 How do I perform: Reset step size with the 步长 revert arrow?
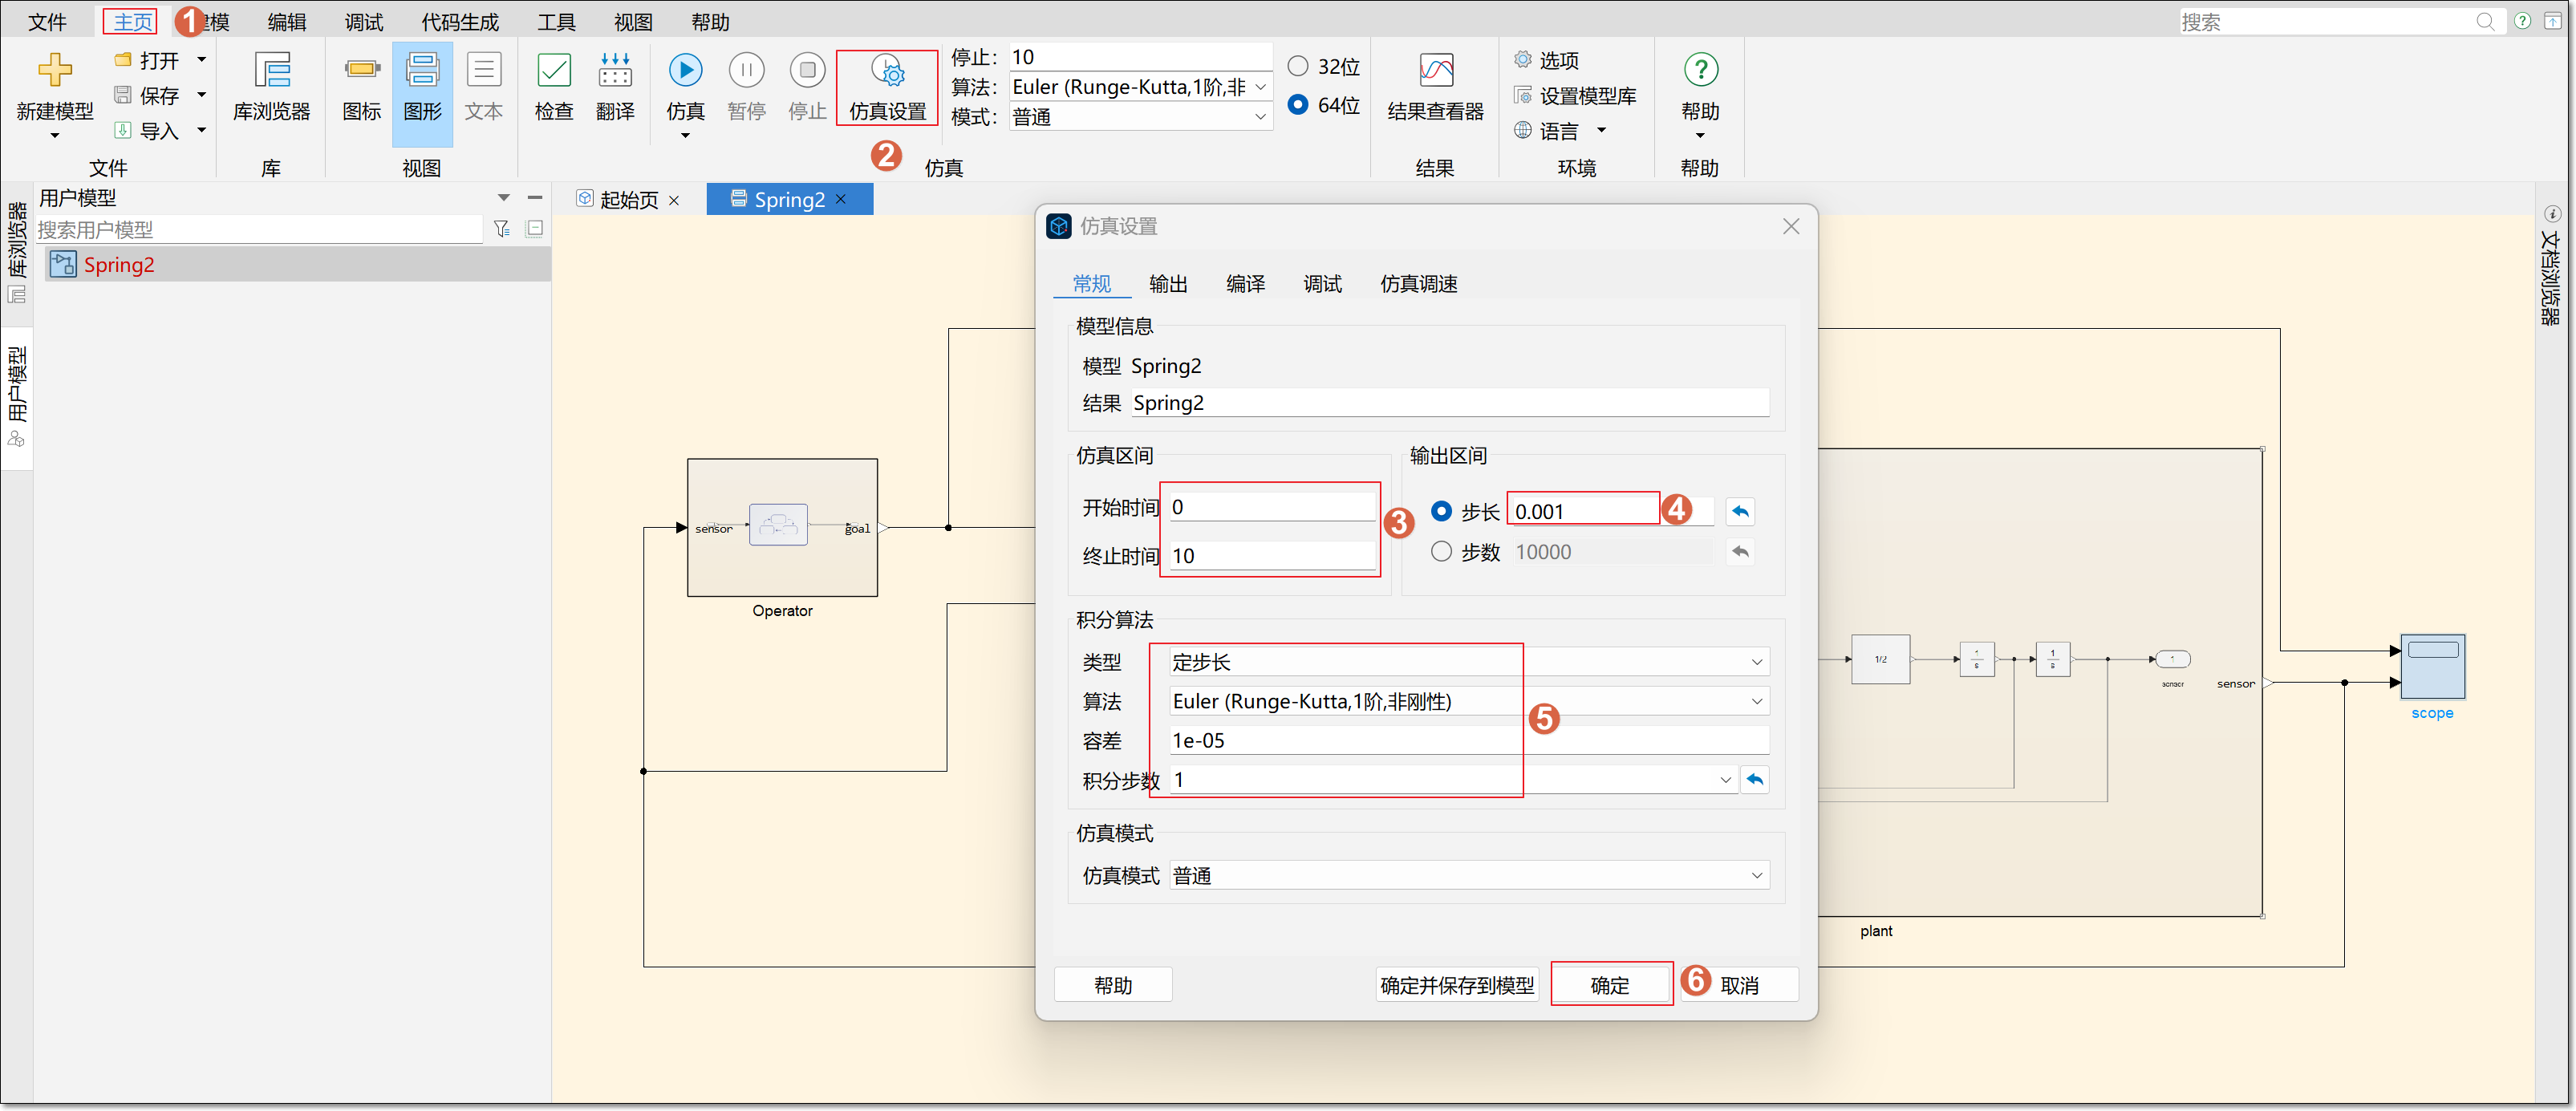1740,511
